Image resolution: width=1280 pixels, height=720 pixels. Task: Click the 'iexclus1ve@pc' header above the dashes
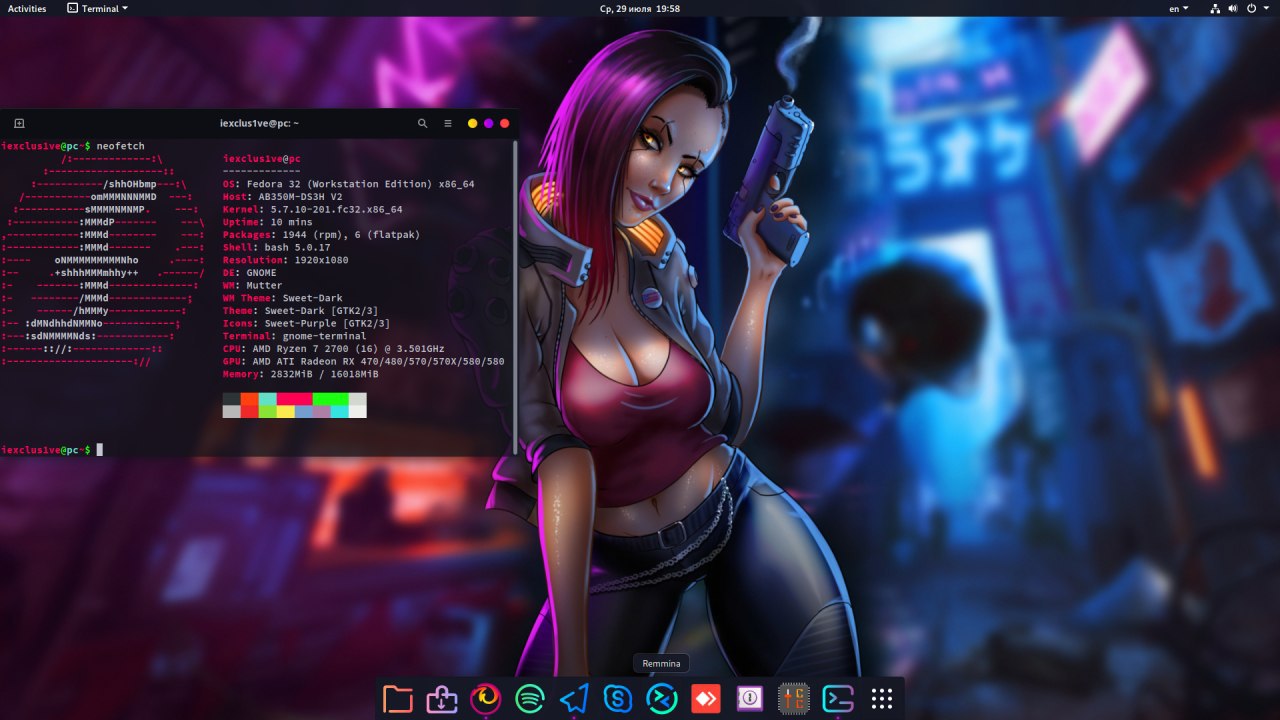point(261,159)
